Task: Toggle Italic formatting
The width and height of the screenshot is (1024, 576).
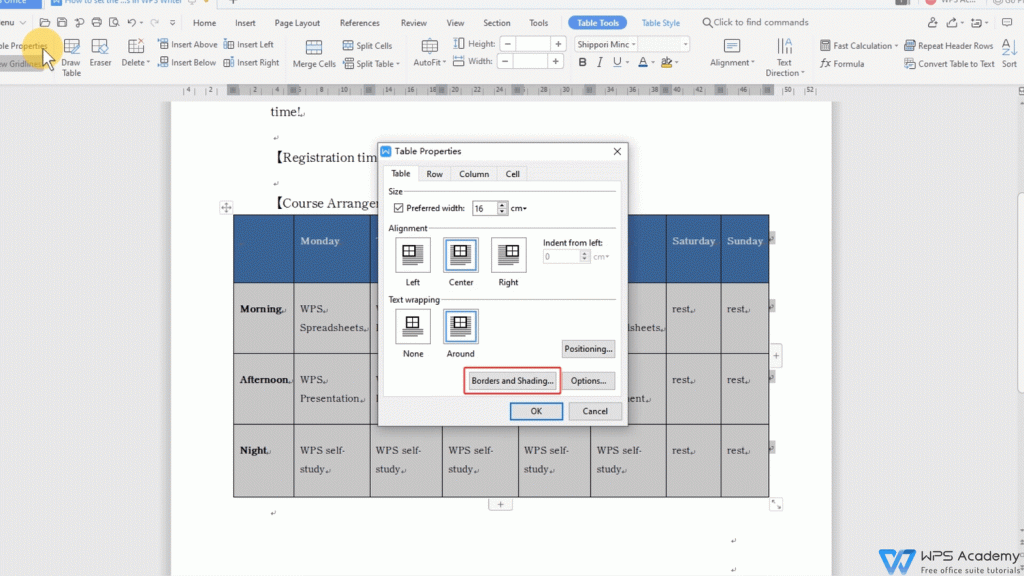Action: click(600, 63)
